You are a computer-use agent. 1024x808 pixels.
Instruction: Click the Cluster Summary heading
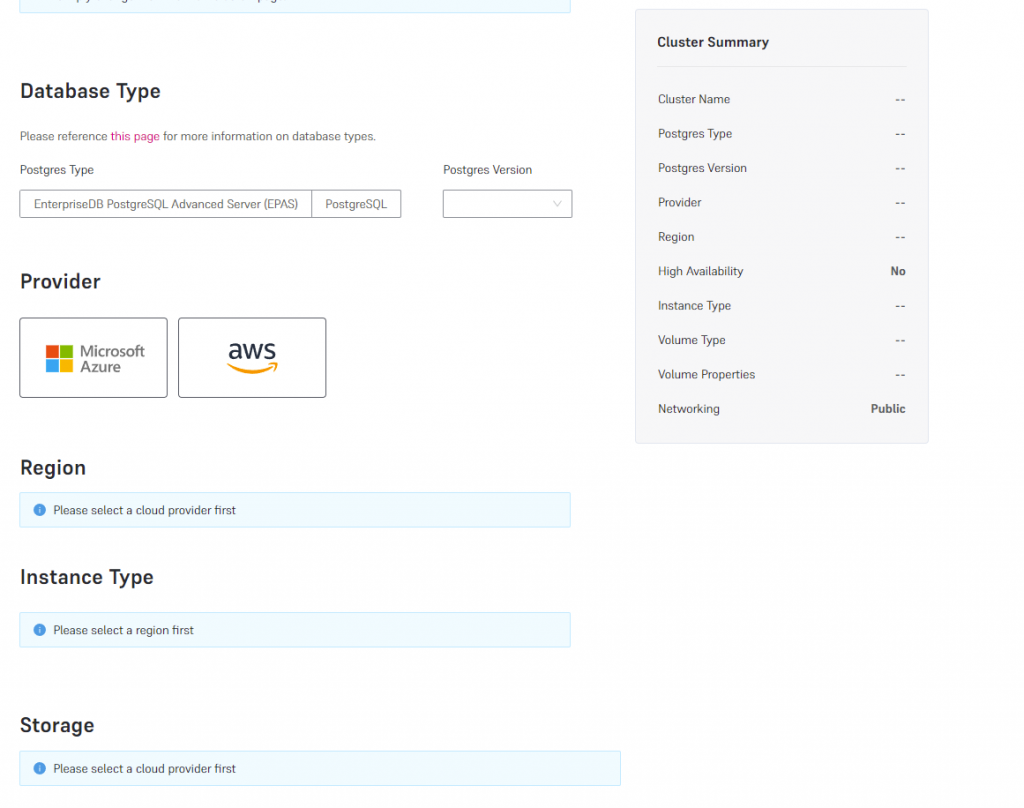coord(713,42)
